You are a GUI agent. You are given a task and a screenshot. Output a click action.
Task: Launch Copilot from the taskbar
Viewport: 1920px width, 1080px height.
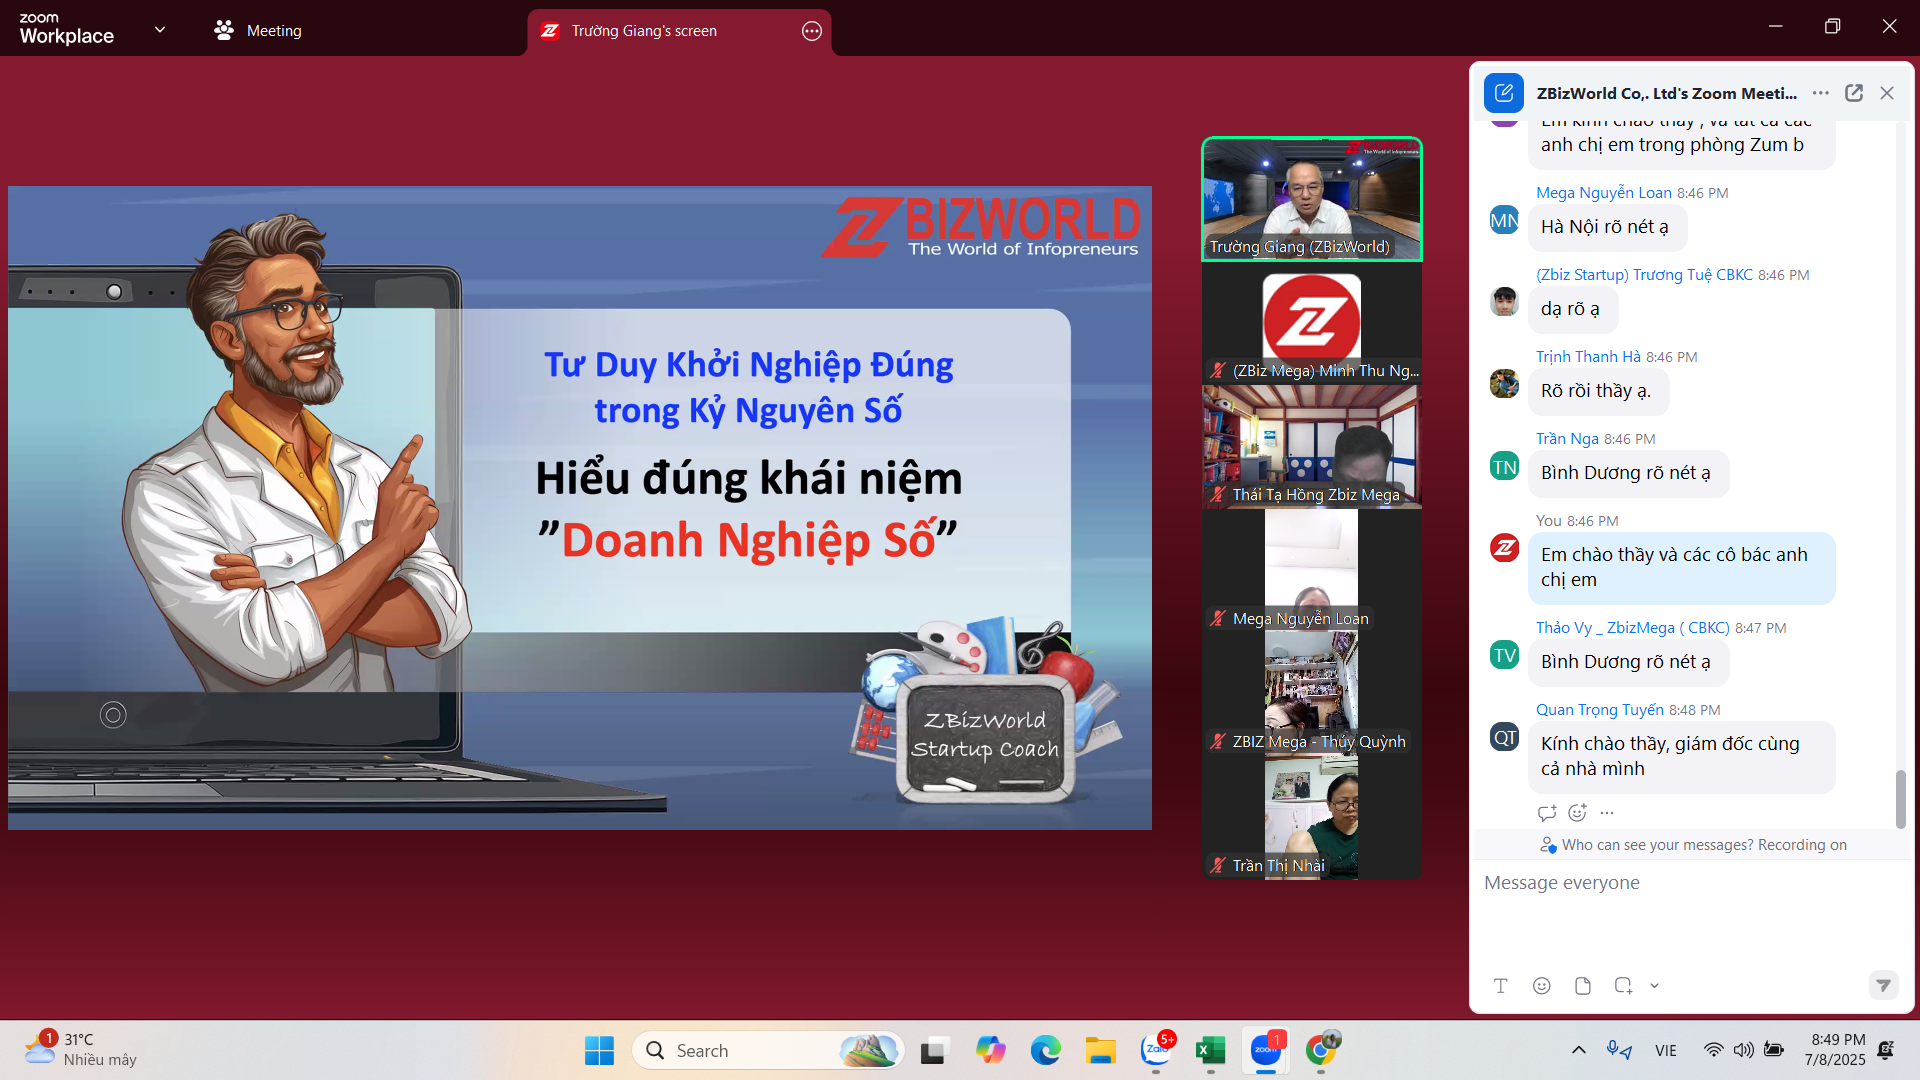(990, 1050)
